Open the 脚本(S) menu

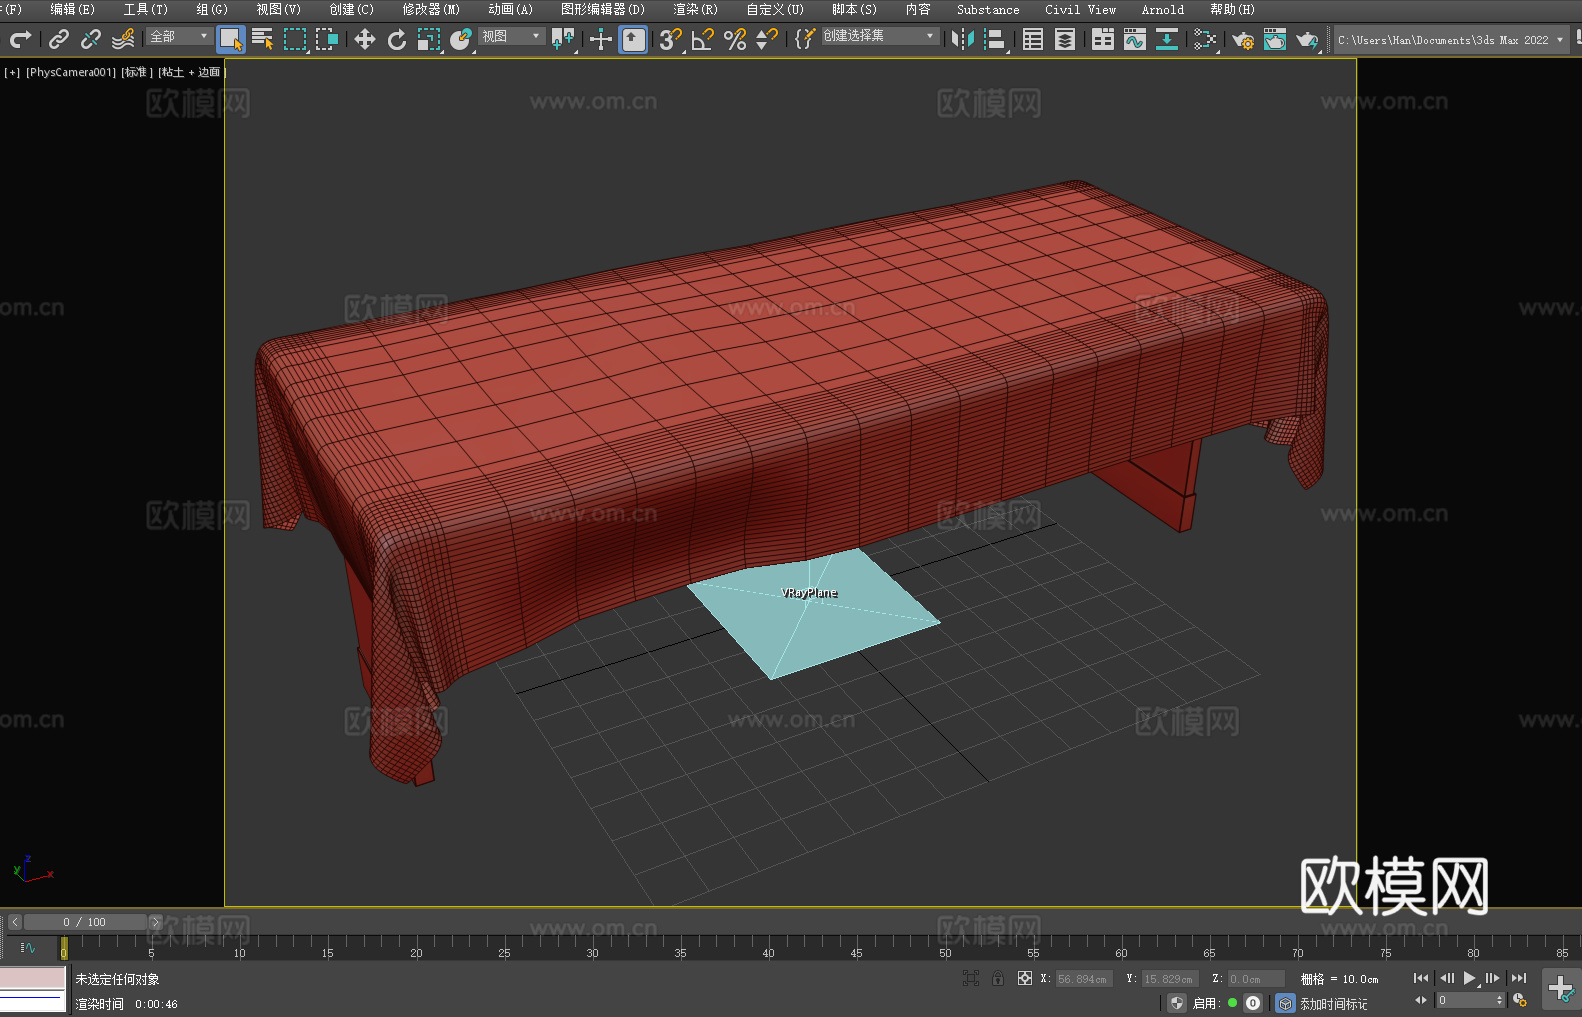(854, 10)
